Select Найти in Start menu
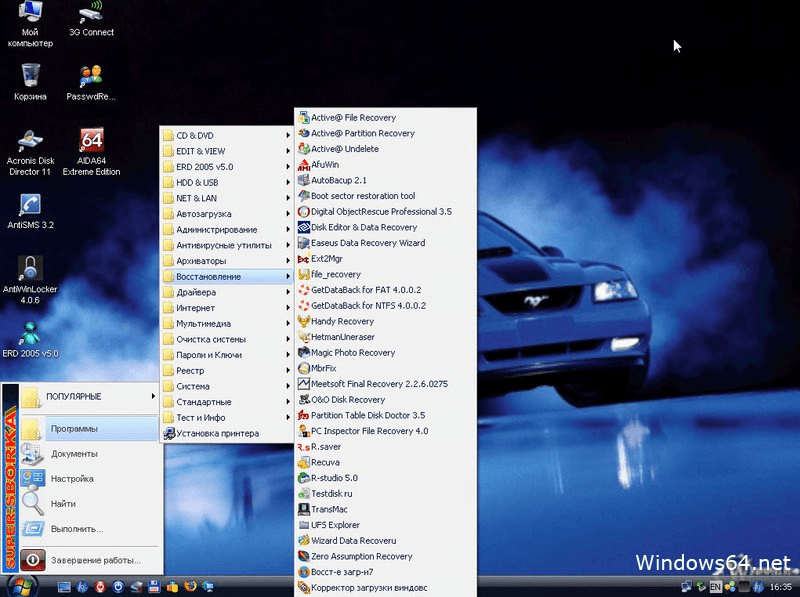800x597 pixels. (x=89, y=504)
